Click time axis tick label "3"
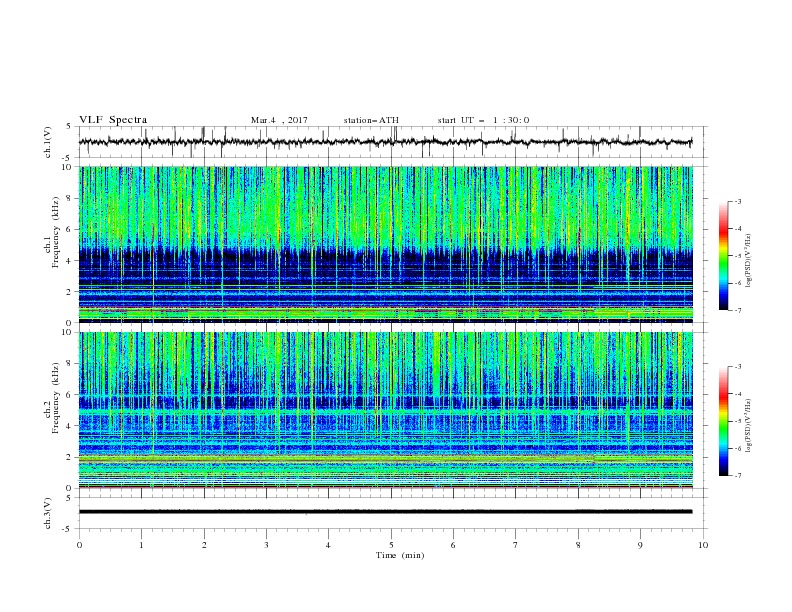Viewport: 792px width, 612px height. (x=266, y=545)
